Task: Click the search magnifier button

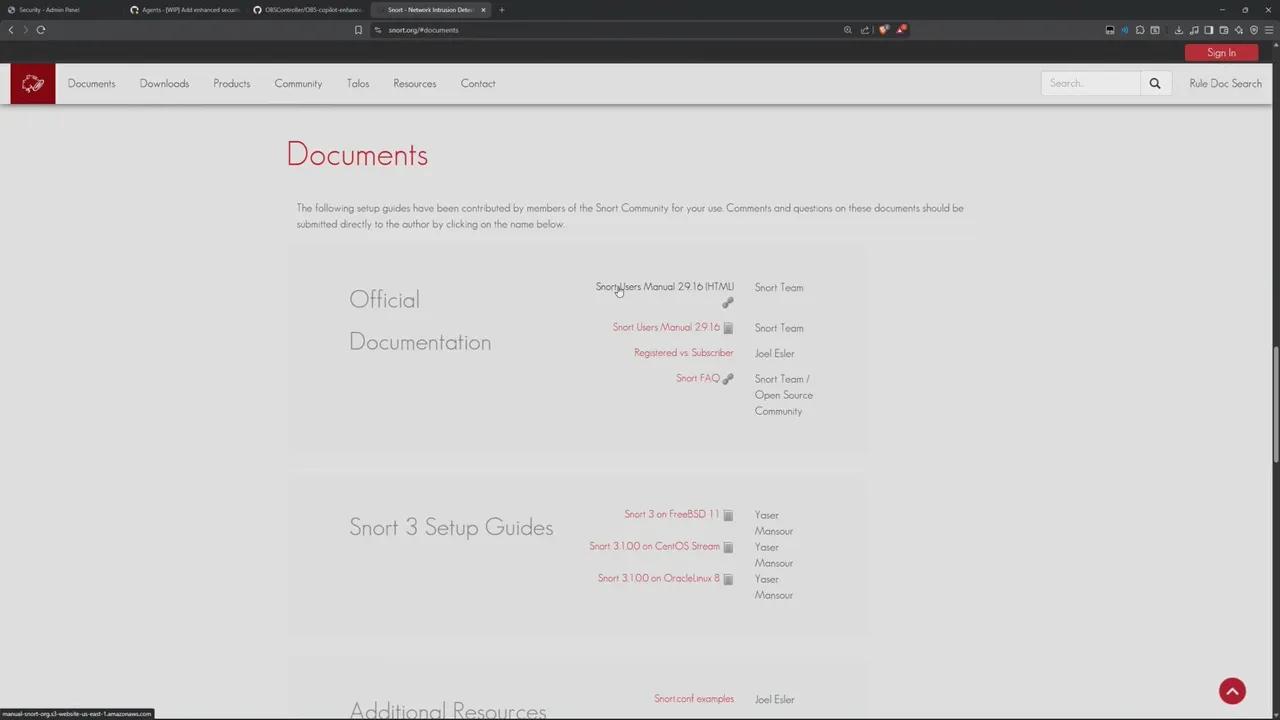Action: click(x=1155, y=84)
